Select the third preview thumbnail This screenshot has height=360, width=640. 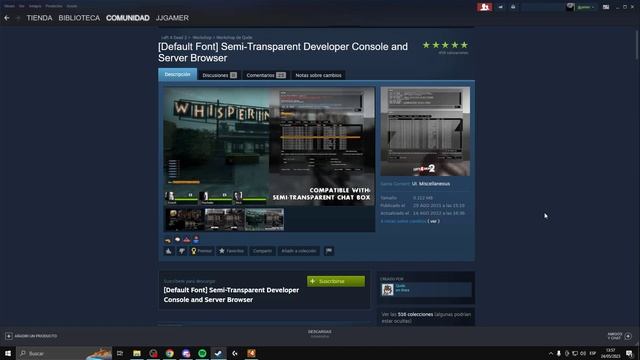(x=264, y=220)
